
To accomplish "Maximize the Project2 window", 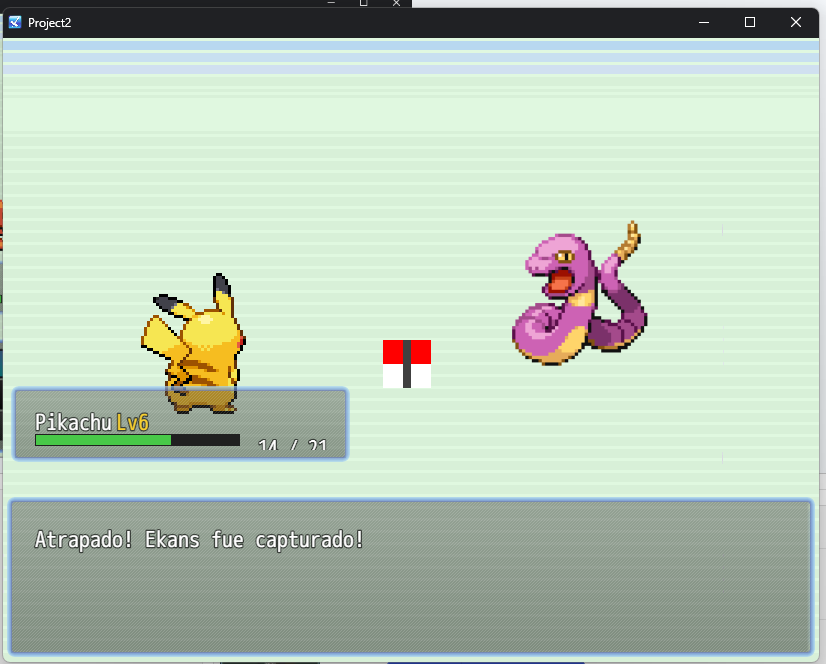I will pos(750,22).
